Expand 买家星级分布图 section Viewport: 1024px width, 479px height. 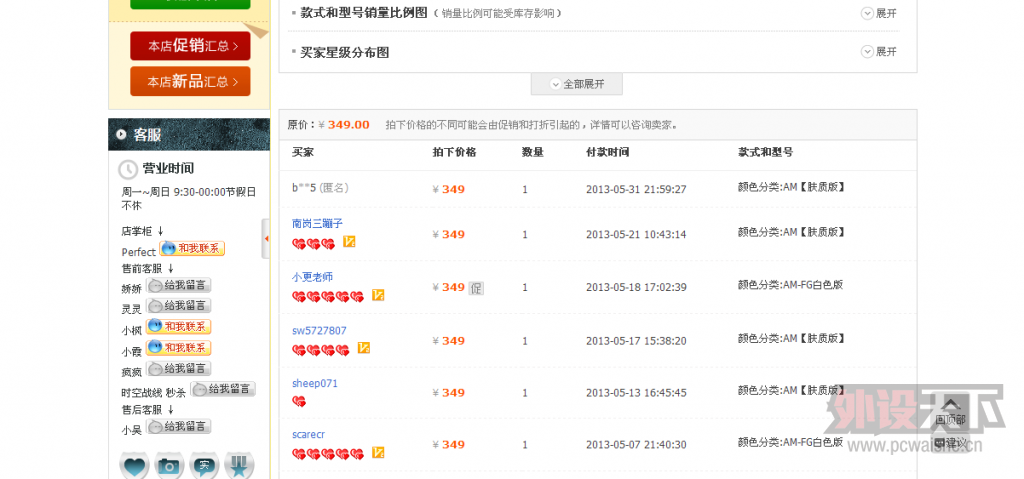(879, 52)
